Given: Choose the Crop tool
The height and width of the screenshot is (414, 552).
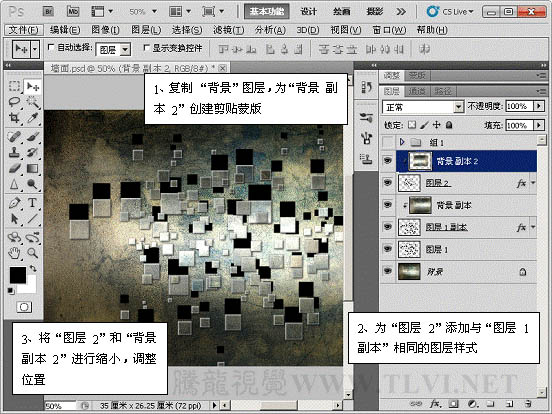Looking at the screenshot, I should [14, 118].
